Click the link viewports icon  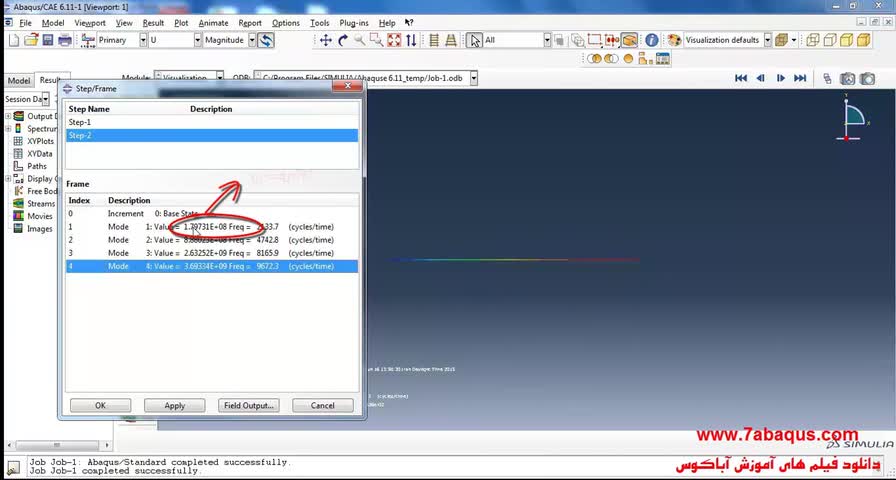click(827, 79)
